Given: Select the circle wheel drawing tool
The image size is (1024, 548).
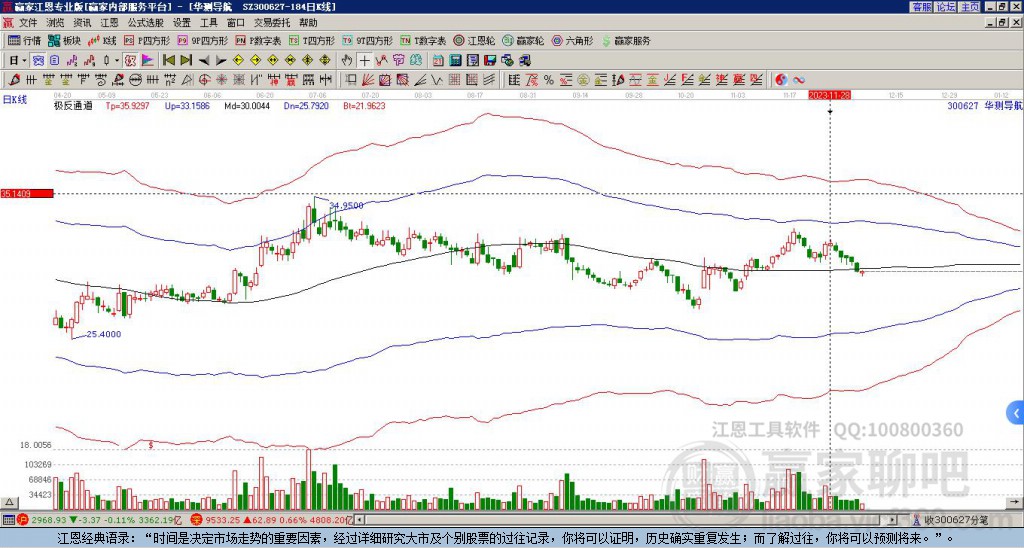Looking at the screenshot, I should [x=135, y=80].
